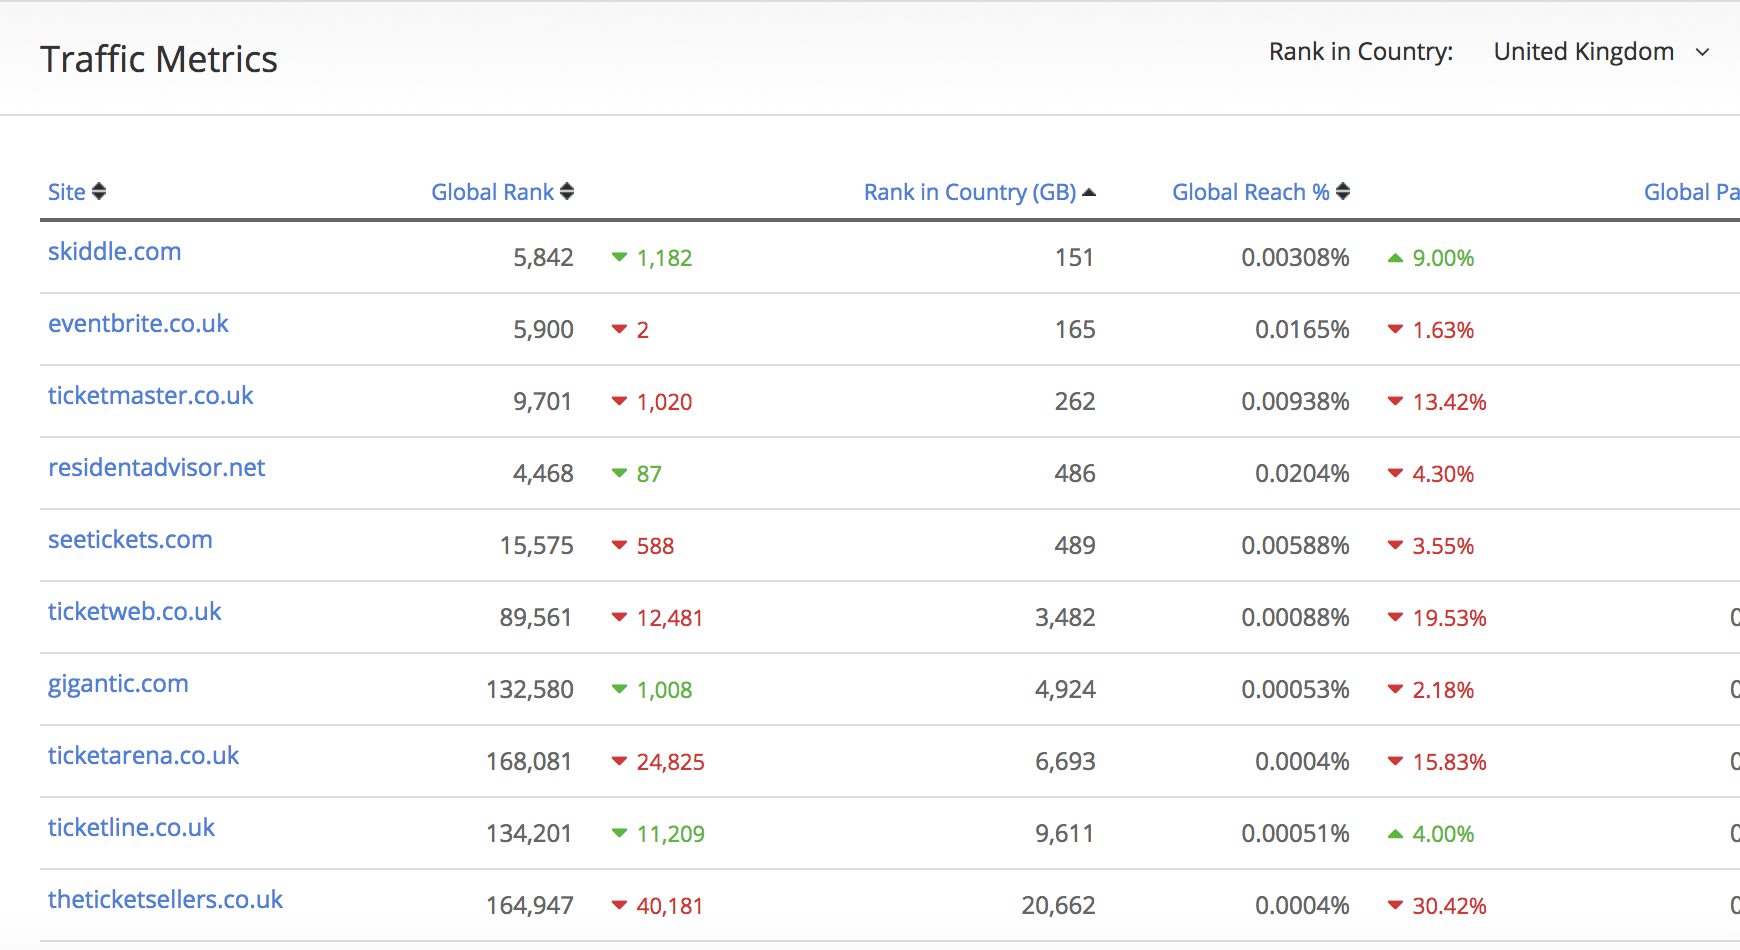Select country rank value 151
1740x950 pixels.
pos(1075,258)
